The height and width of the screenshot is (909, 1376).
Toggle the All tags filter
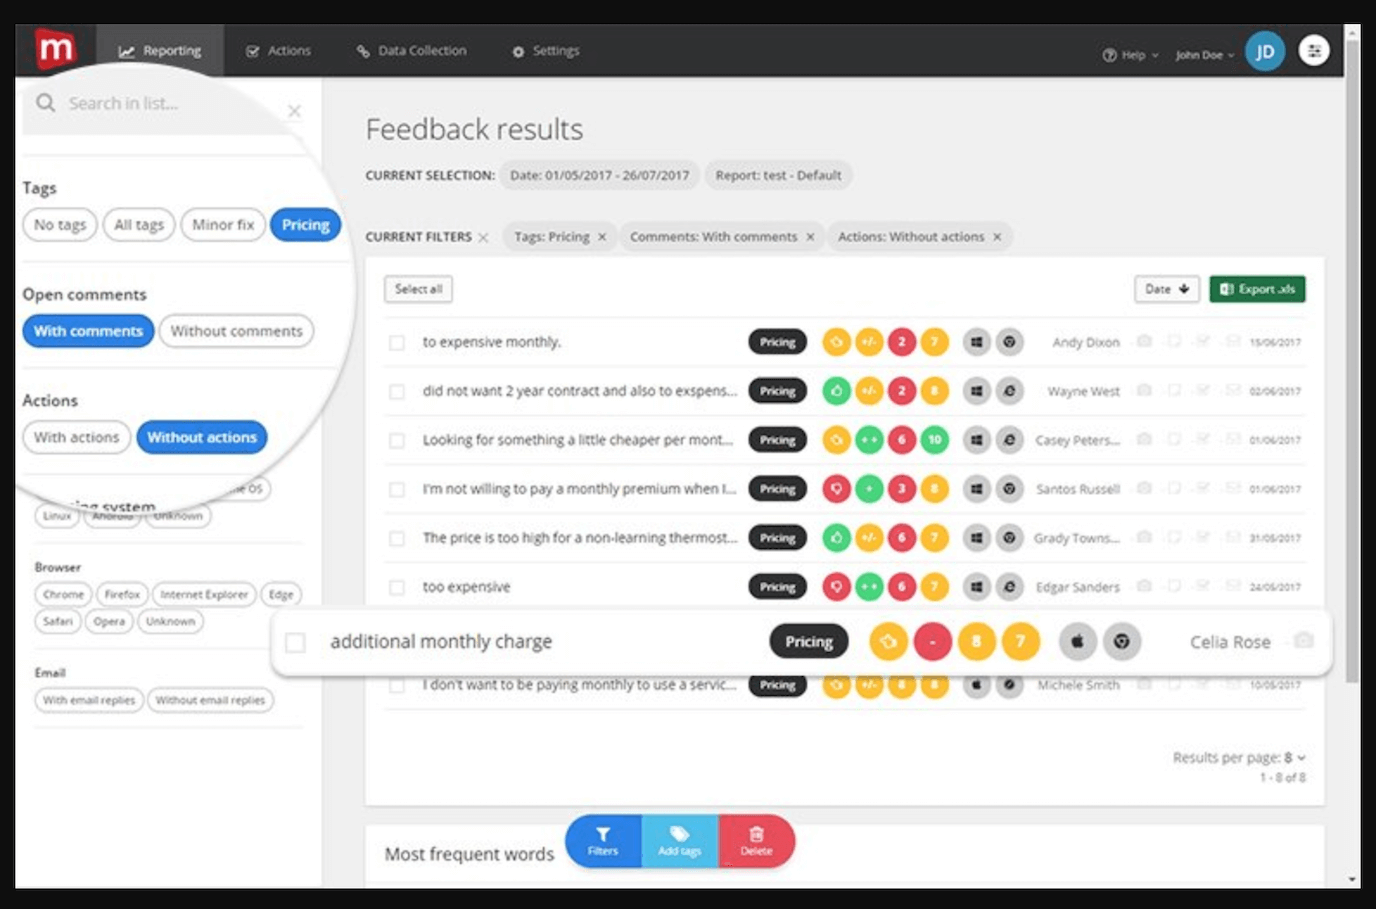tap(139, 225)
